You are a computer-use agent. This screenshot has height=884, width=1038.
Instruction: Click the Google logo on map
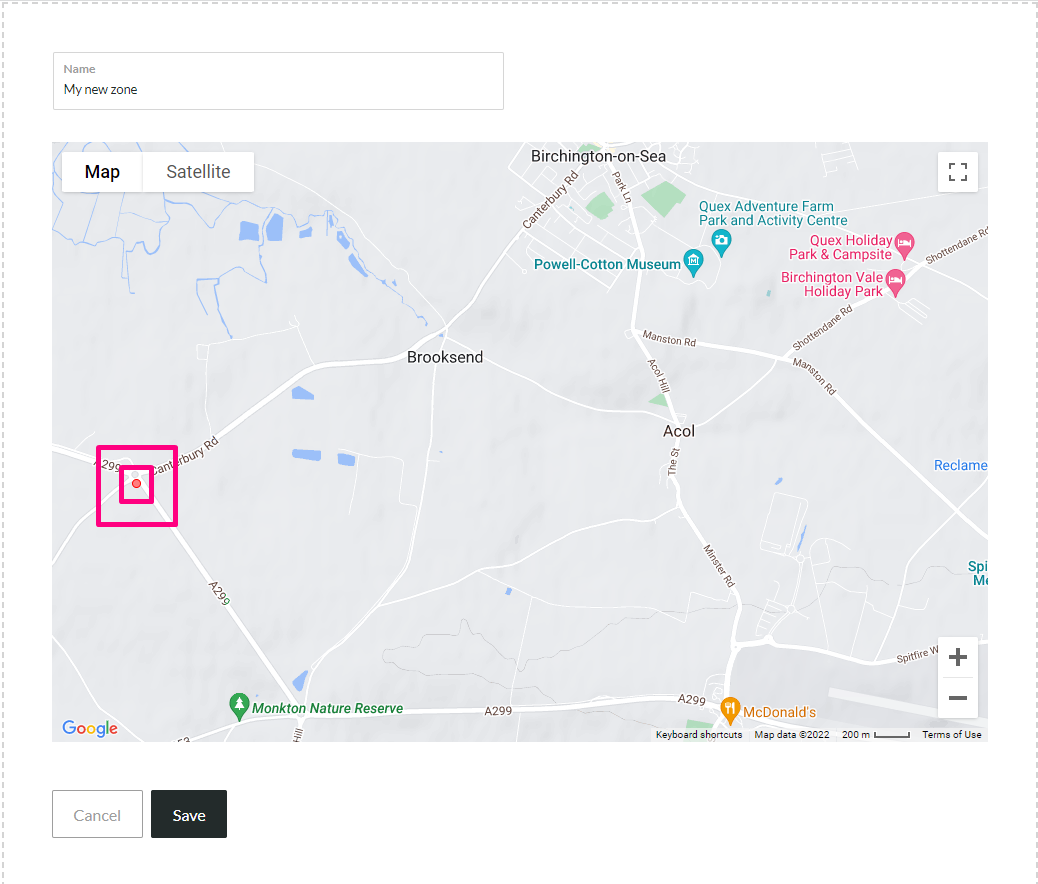(90, 728)
